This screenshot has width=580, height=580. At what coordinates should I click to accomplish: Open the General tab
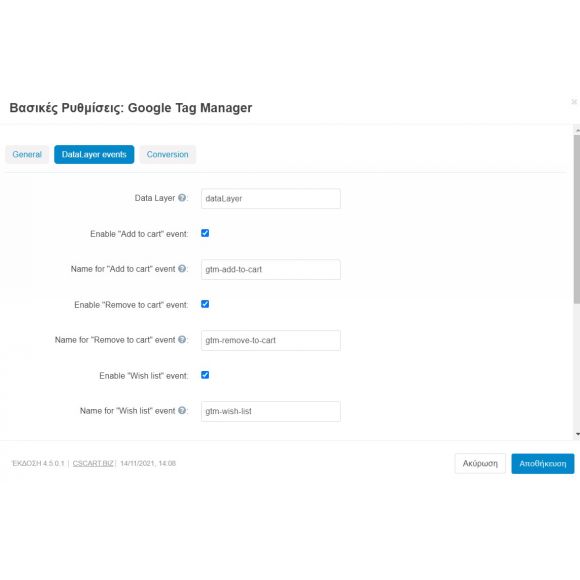(x=27, y=154)
